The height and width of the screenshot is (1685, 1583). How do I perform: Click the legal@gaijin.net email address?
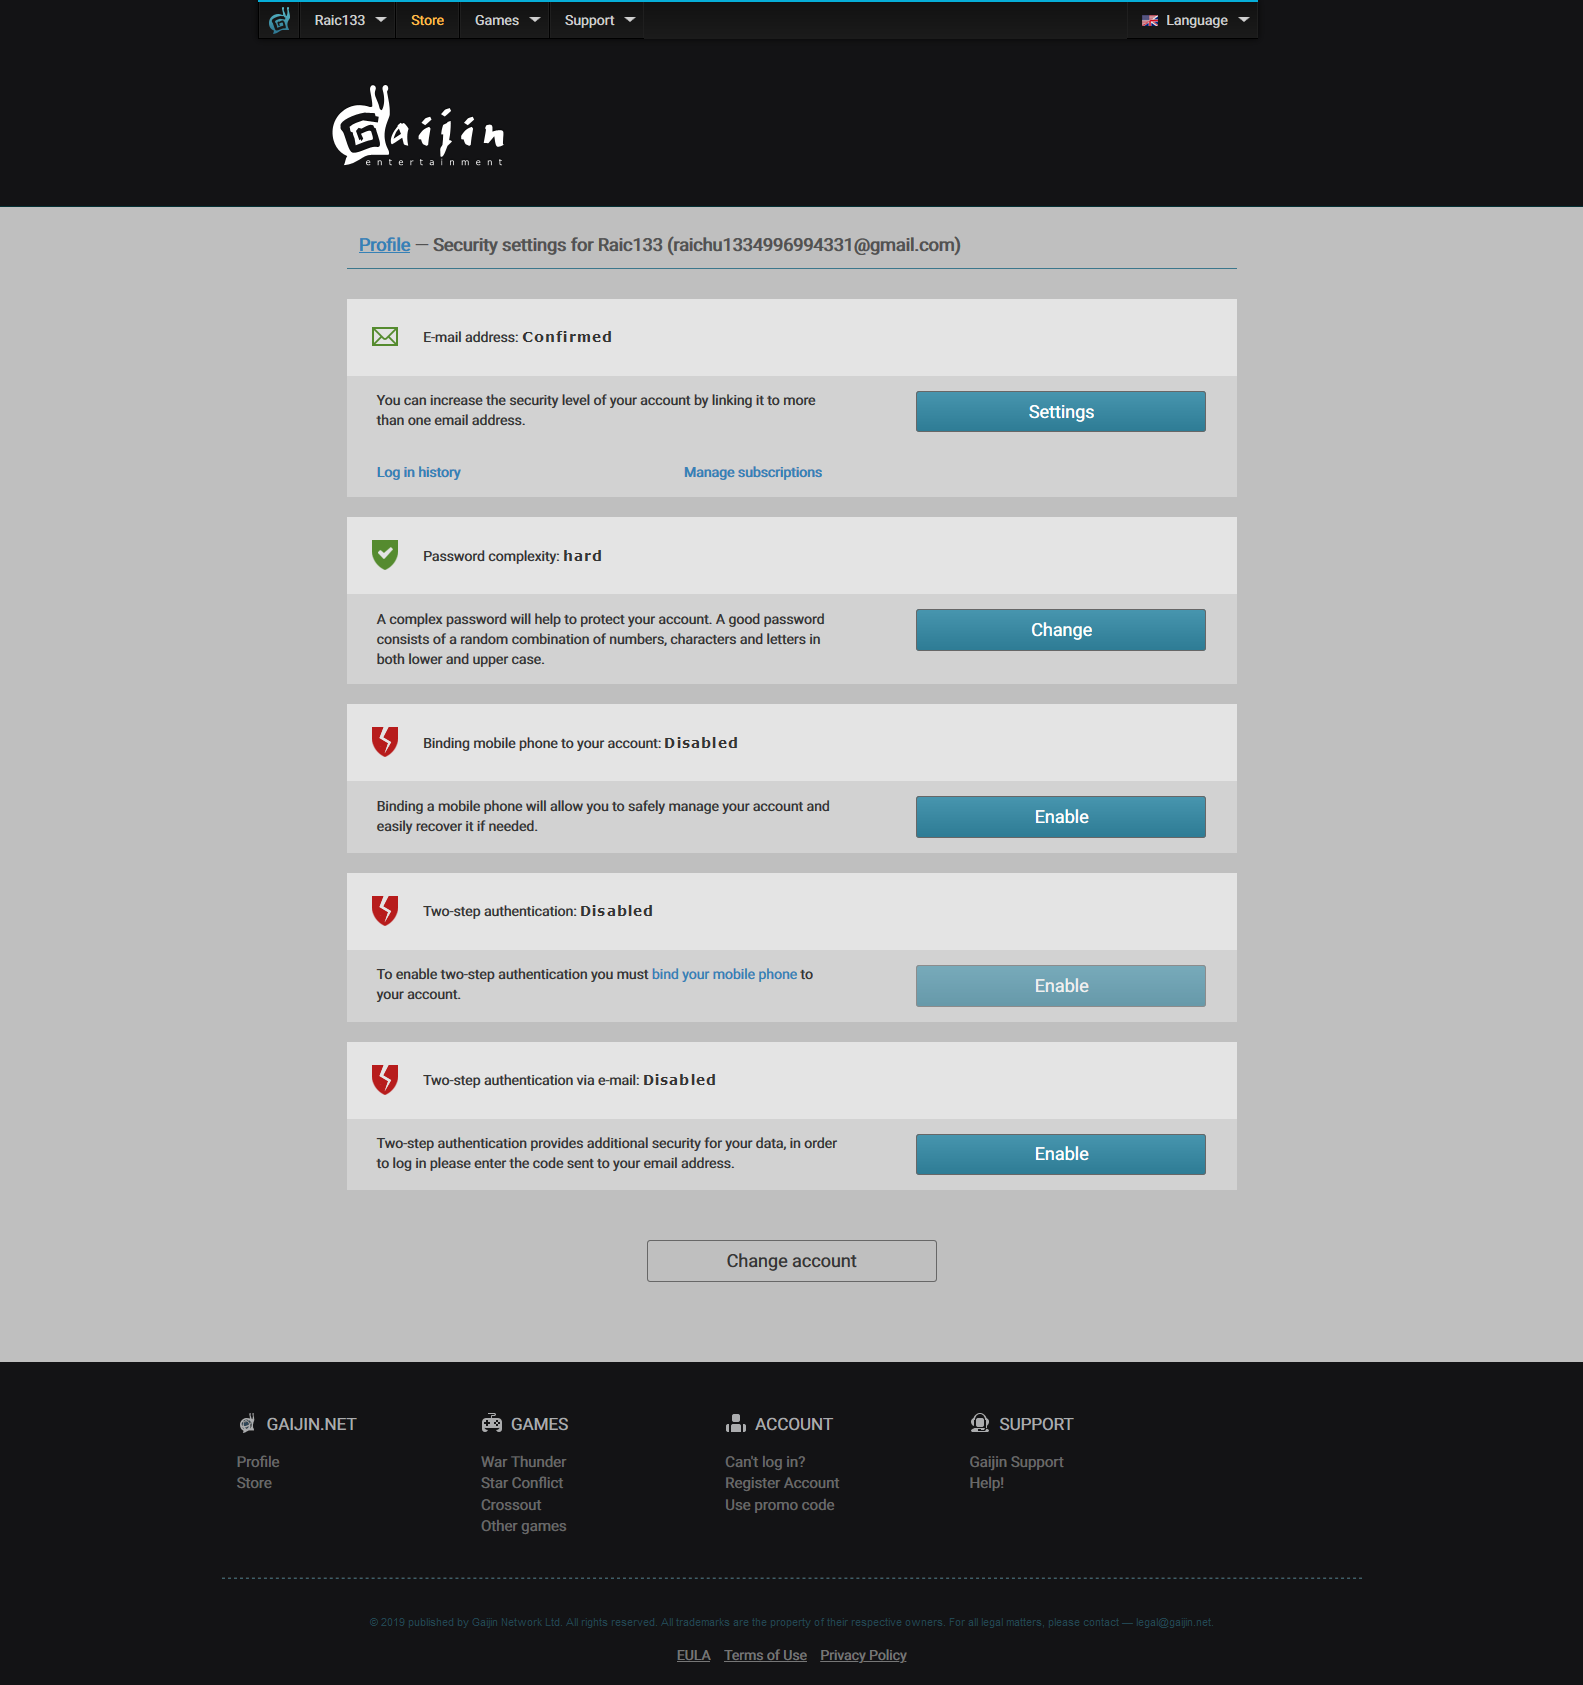[1173, 1622]
